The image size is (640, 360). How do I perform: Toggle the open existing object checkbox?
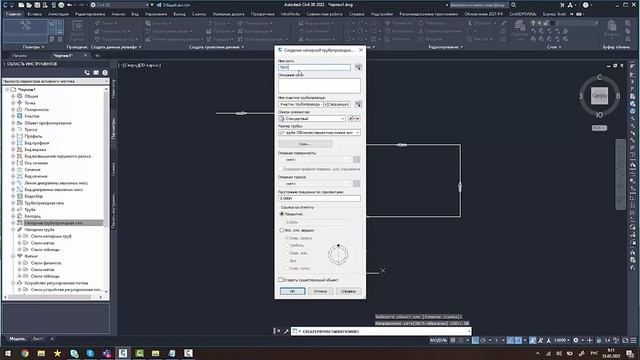pyautogui.click(x=280, y=280)
